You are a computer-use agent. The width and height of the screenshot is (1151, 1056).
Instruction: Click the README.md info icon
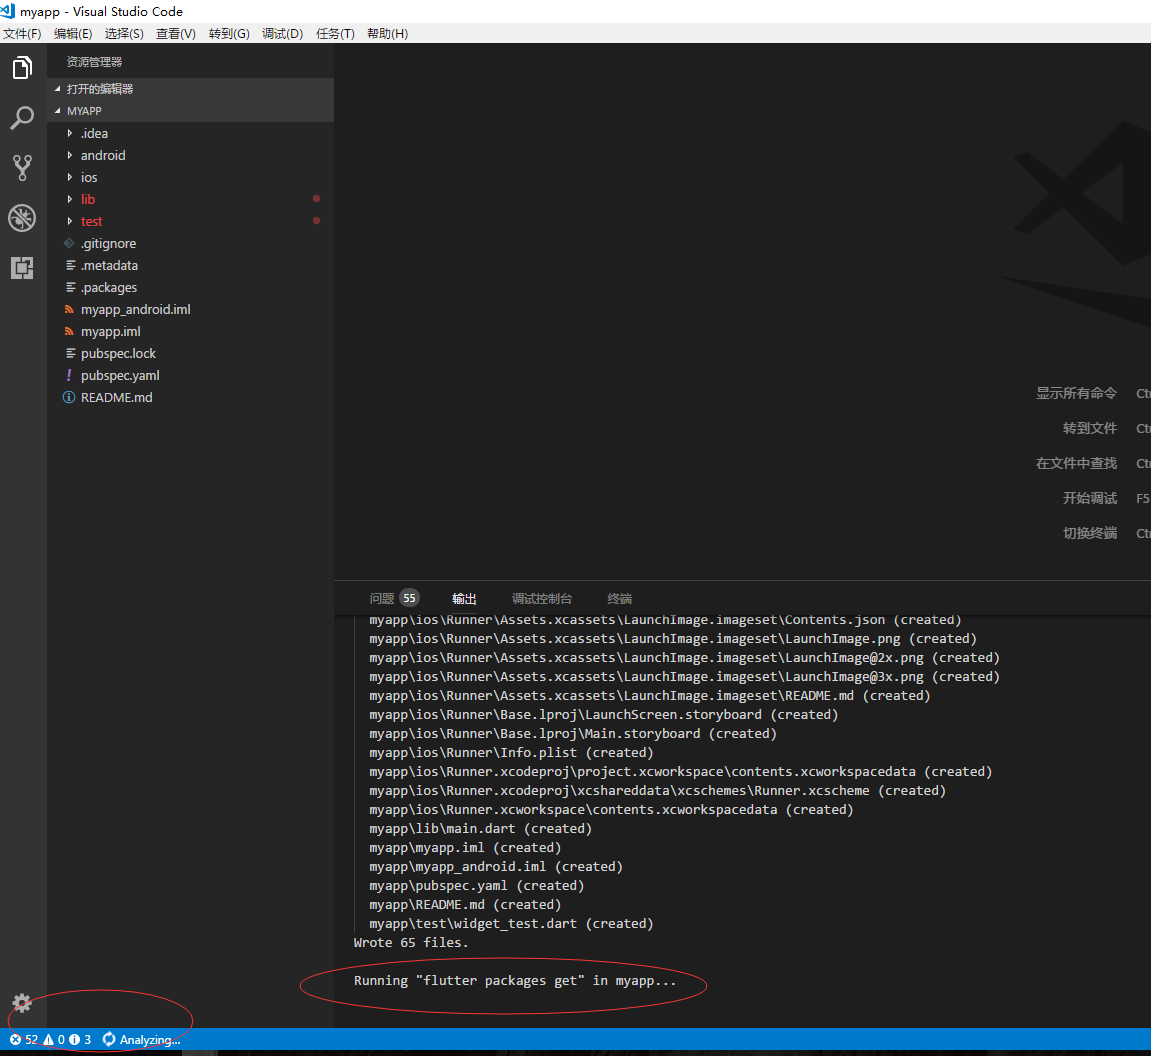pos(69,397)
